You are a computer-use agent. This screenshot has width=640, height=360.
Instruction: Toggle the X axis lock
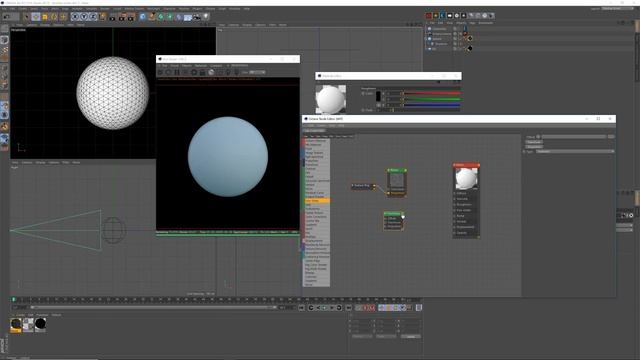point(75,17)
